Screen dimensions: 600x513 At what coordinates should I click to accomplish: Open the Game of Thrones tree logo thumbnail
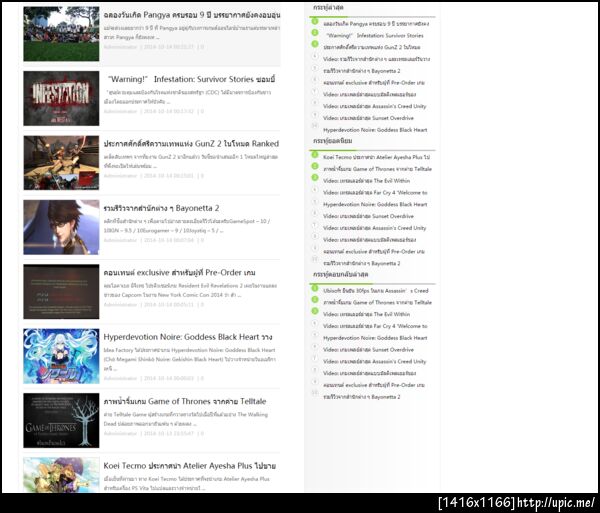61,420
